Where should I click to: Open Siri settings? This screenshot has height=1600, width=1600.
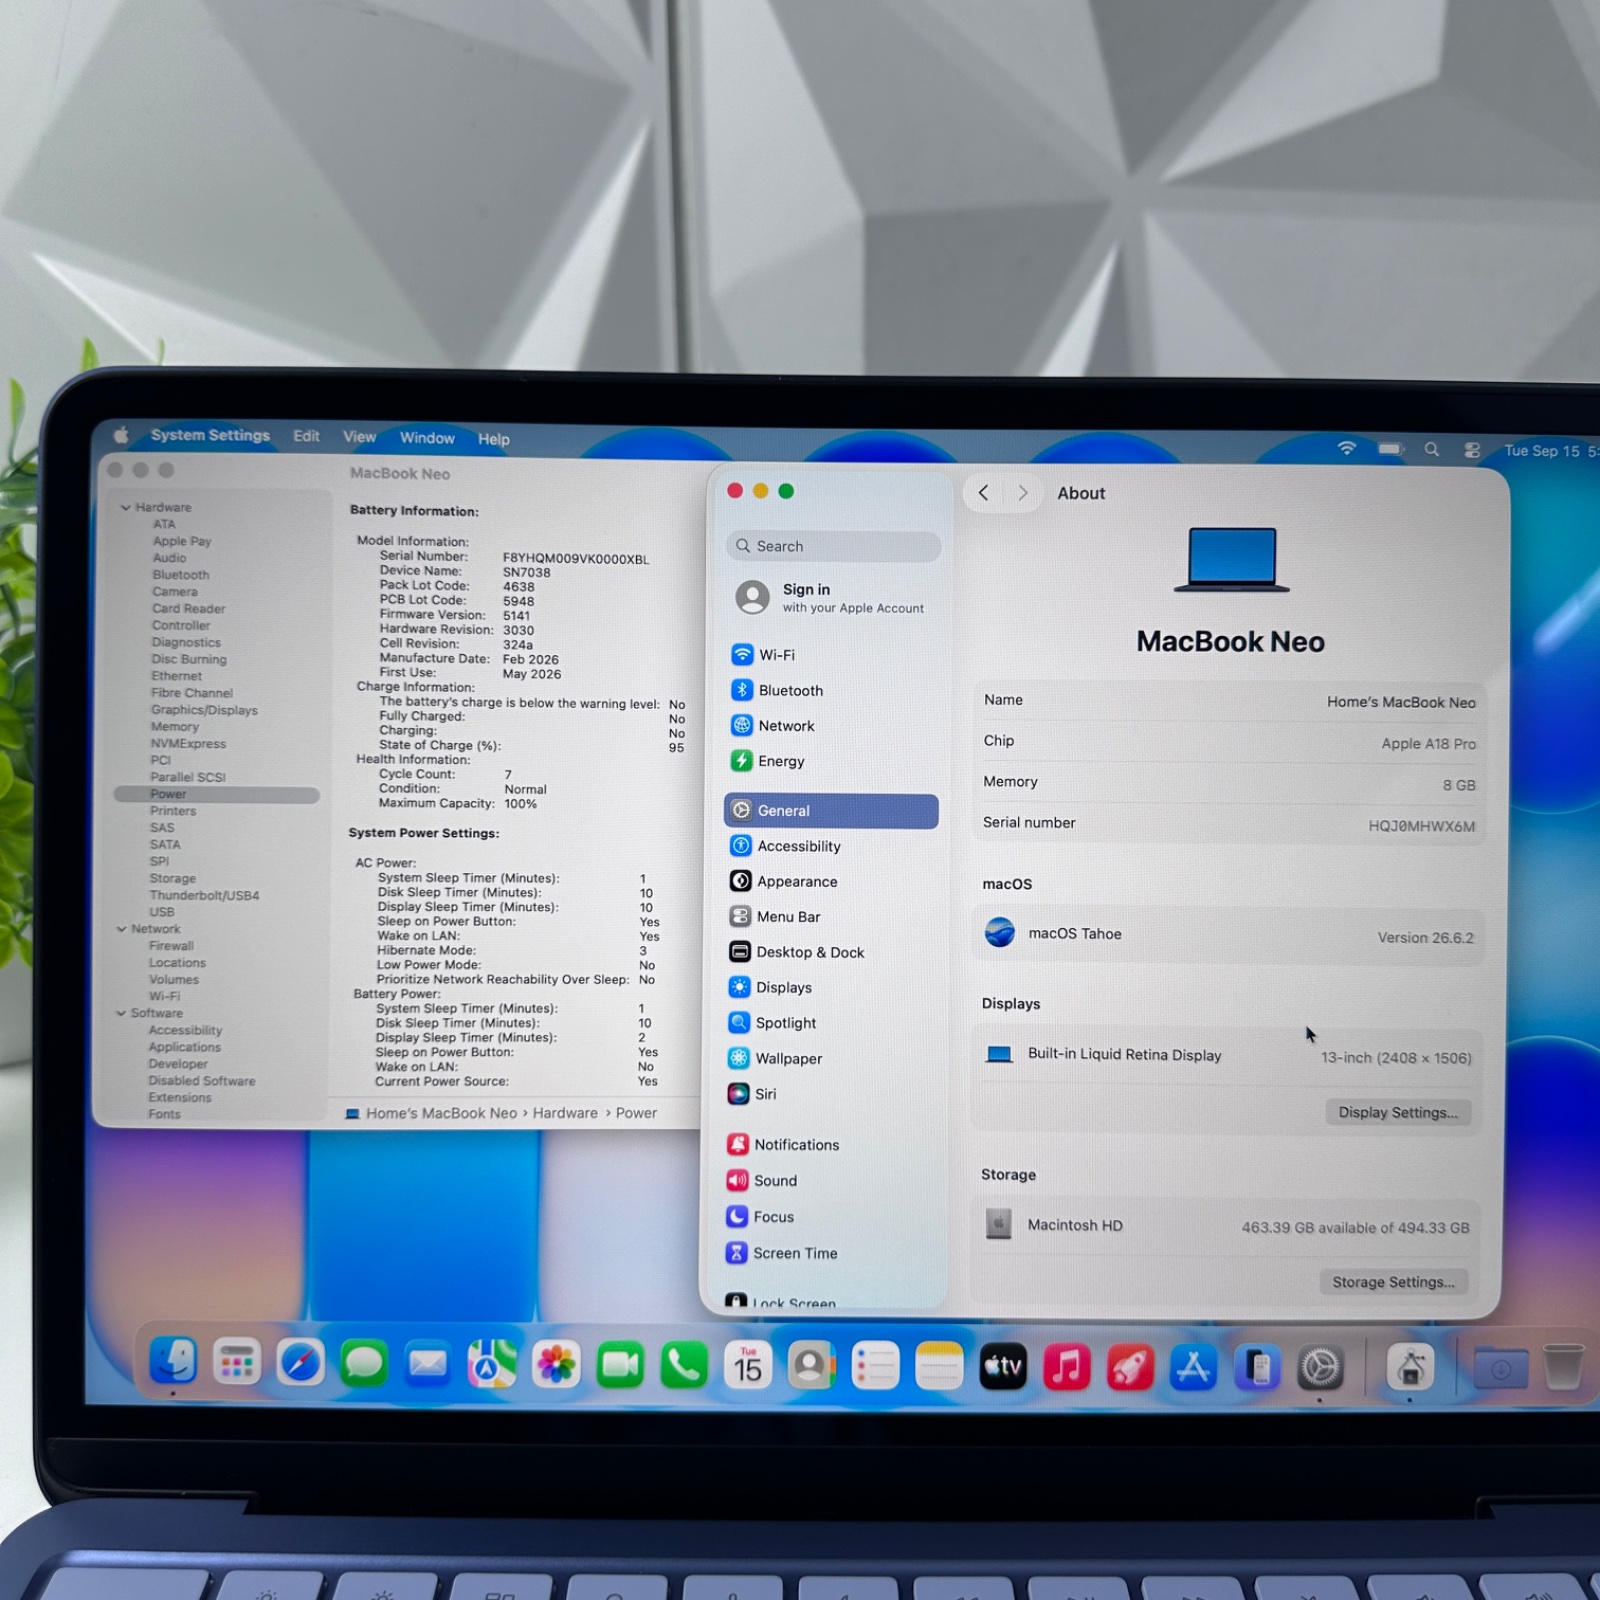pos(752,1094)
